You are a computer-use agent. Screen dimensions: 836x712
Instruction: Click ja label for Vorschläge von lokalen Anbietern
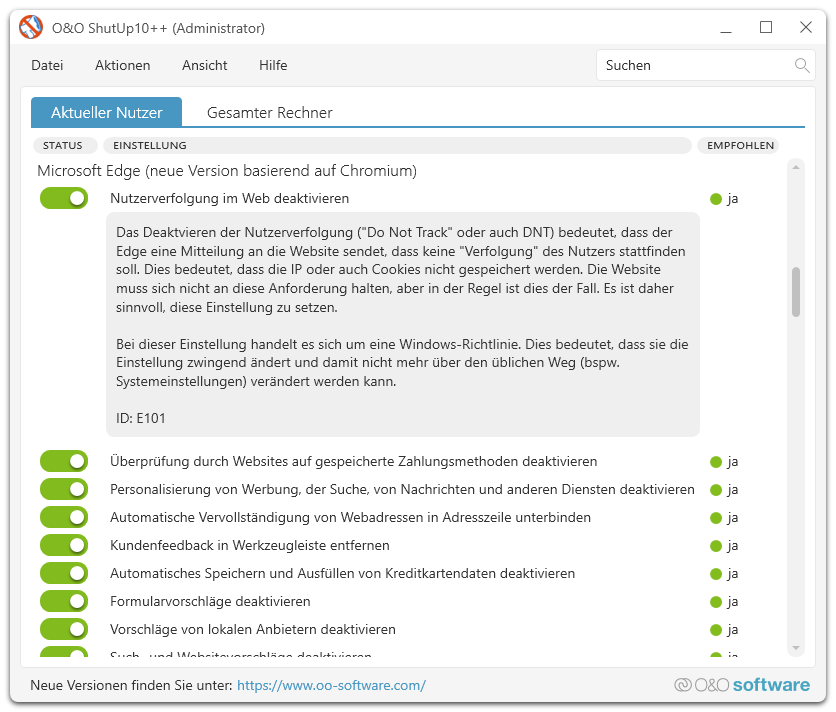click(733, 630)
